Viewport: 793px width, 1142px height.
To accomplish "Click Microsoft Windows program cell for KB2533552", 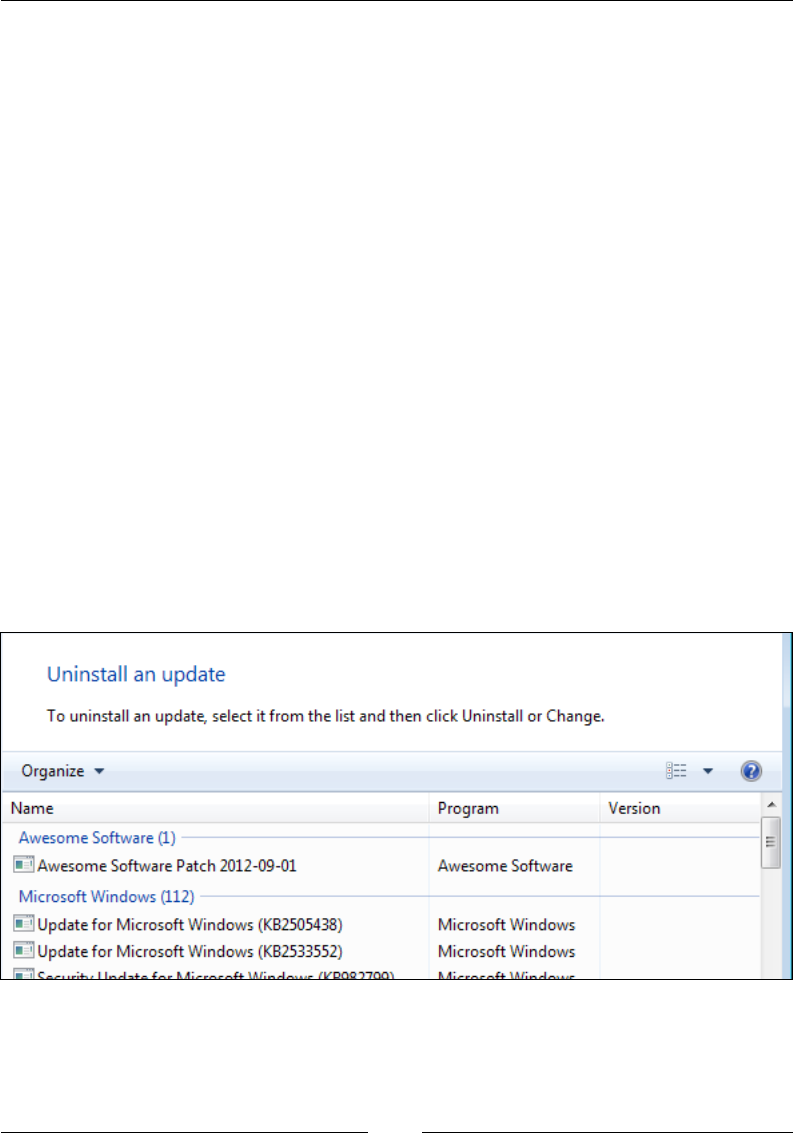I will click(506, 951).
